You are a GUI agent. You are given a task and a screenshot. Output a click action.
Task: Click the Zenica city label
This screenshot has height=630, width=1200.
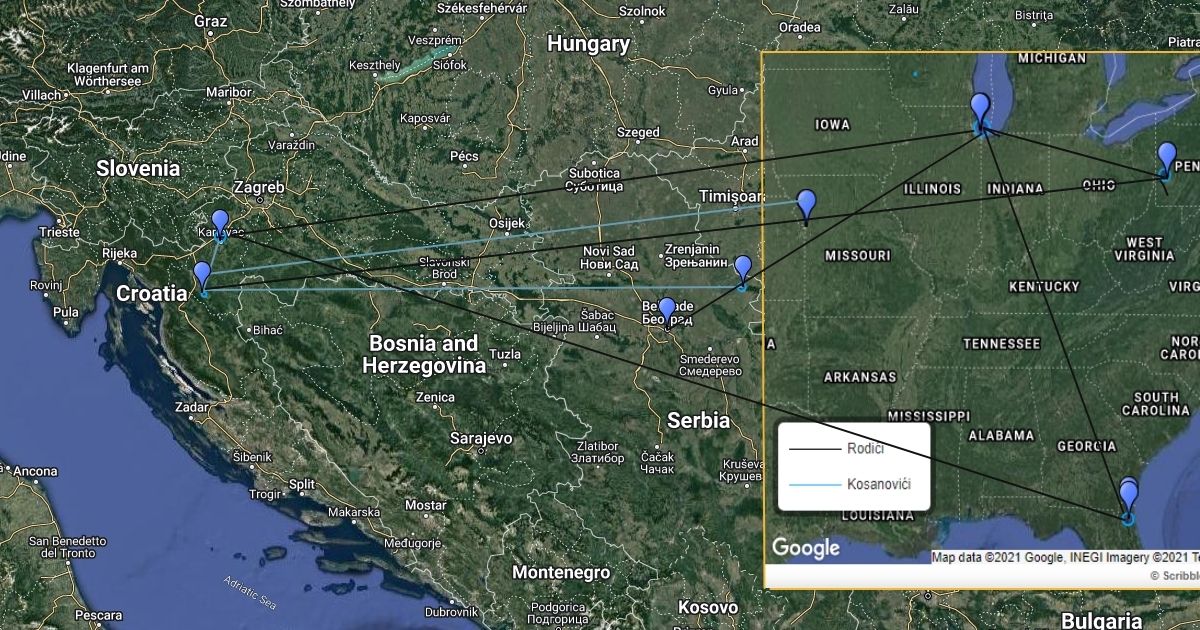click(435, 397)
